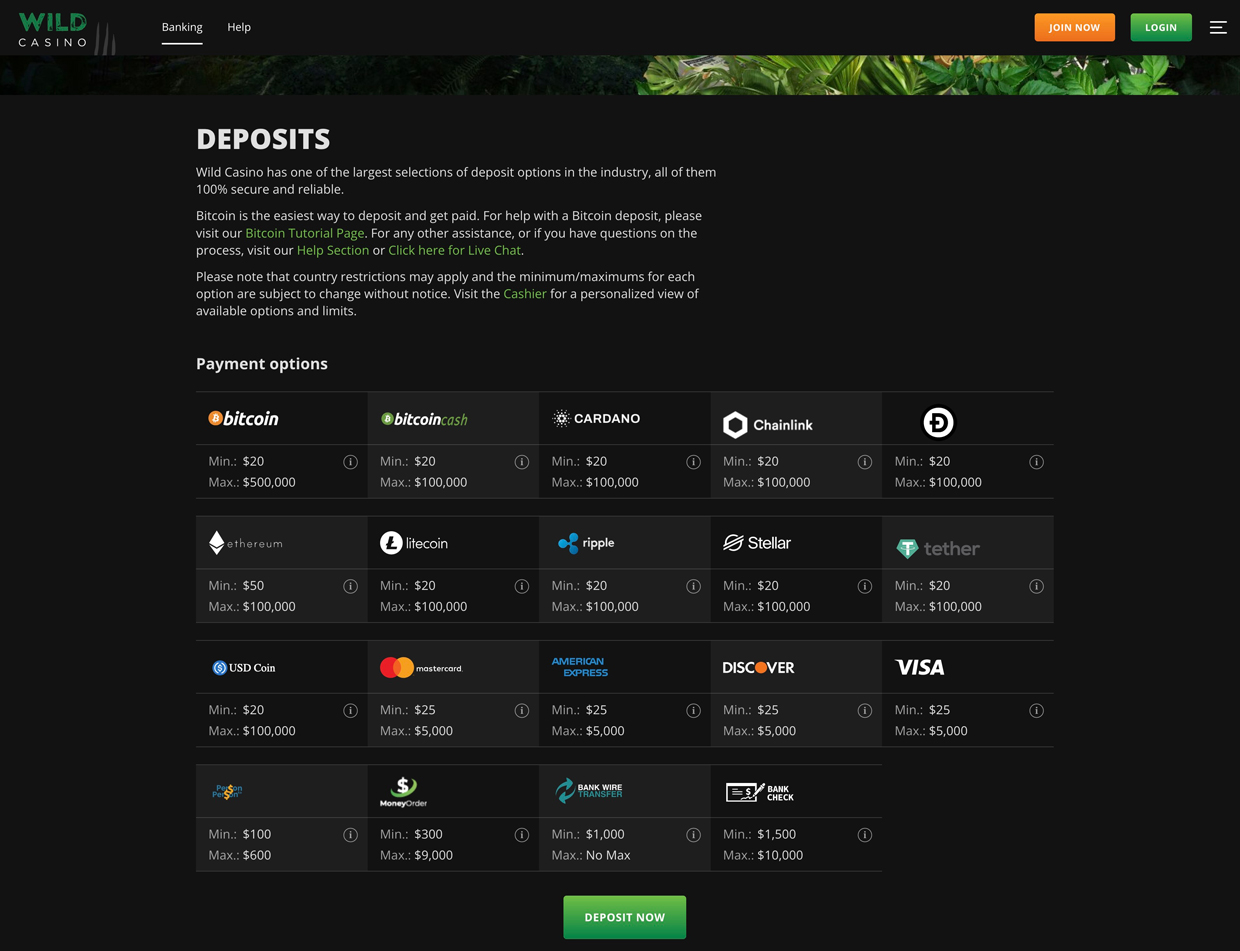Follow the Help Section link
Viewport: 1240px width, 951px height.
coord(333,250)
